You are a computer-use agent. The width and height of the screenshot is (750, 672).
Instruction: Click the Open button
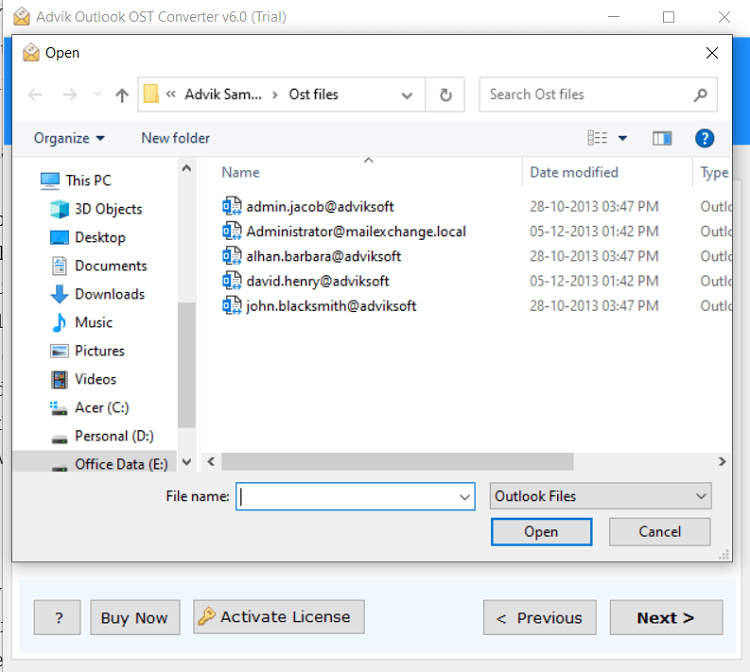[541, 532]
